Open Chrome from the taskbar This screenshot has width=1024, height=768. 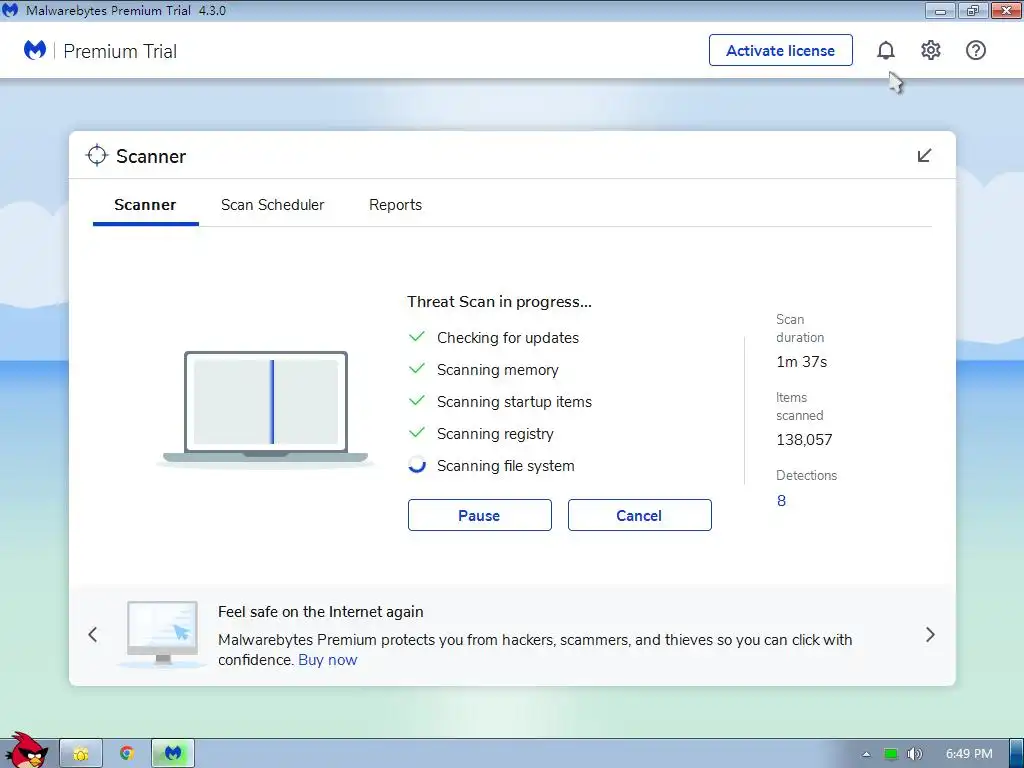pos(127,754)
